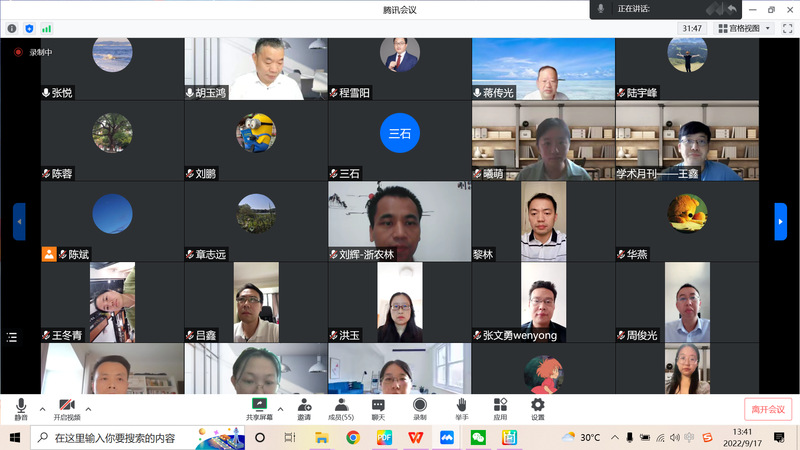Screen dimensions: 800x450
Task: Open WPS Office from taskbar
Action: pyautogui.click(x=416, y=438)
